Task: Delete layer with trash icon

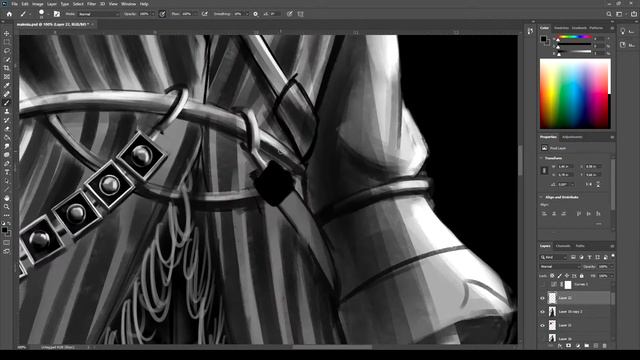Action: pos(604,346)
